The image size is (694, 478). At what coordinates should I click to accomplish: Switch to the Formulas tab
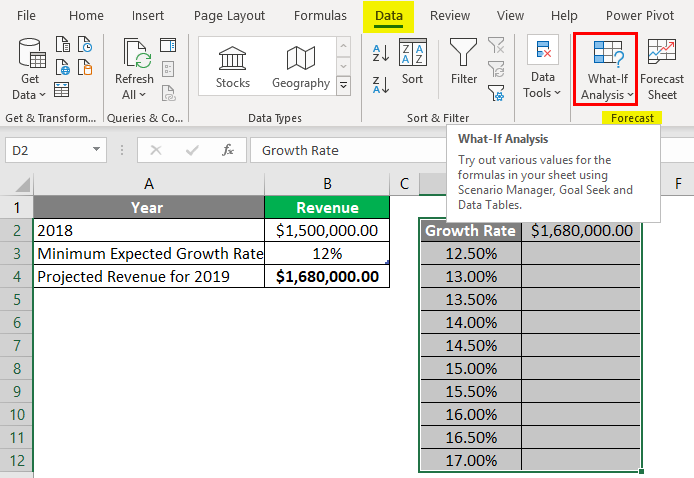click(321, 16)
